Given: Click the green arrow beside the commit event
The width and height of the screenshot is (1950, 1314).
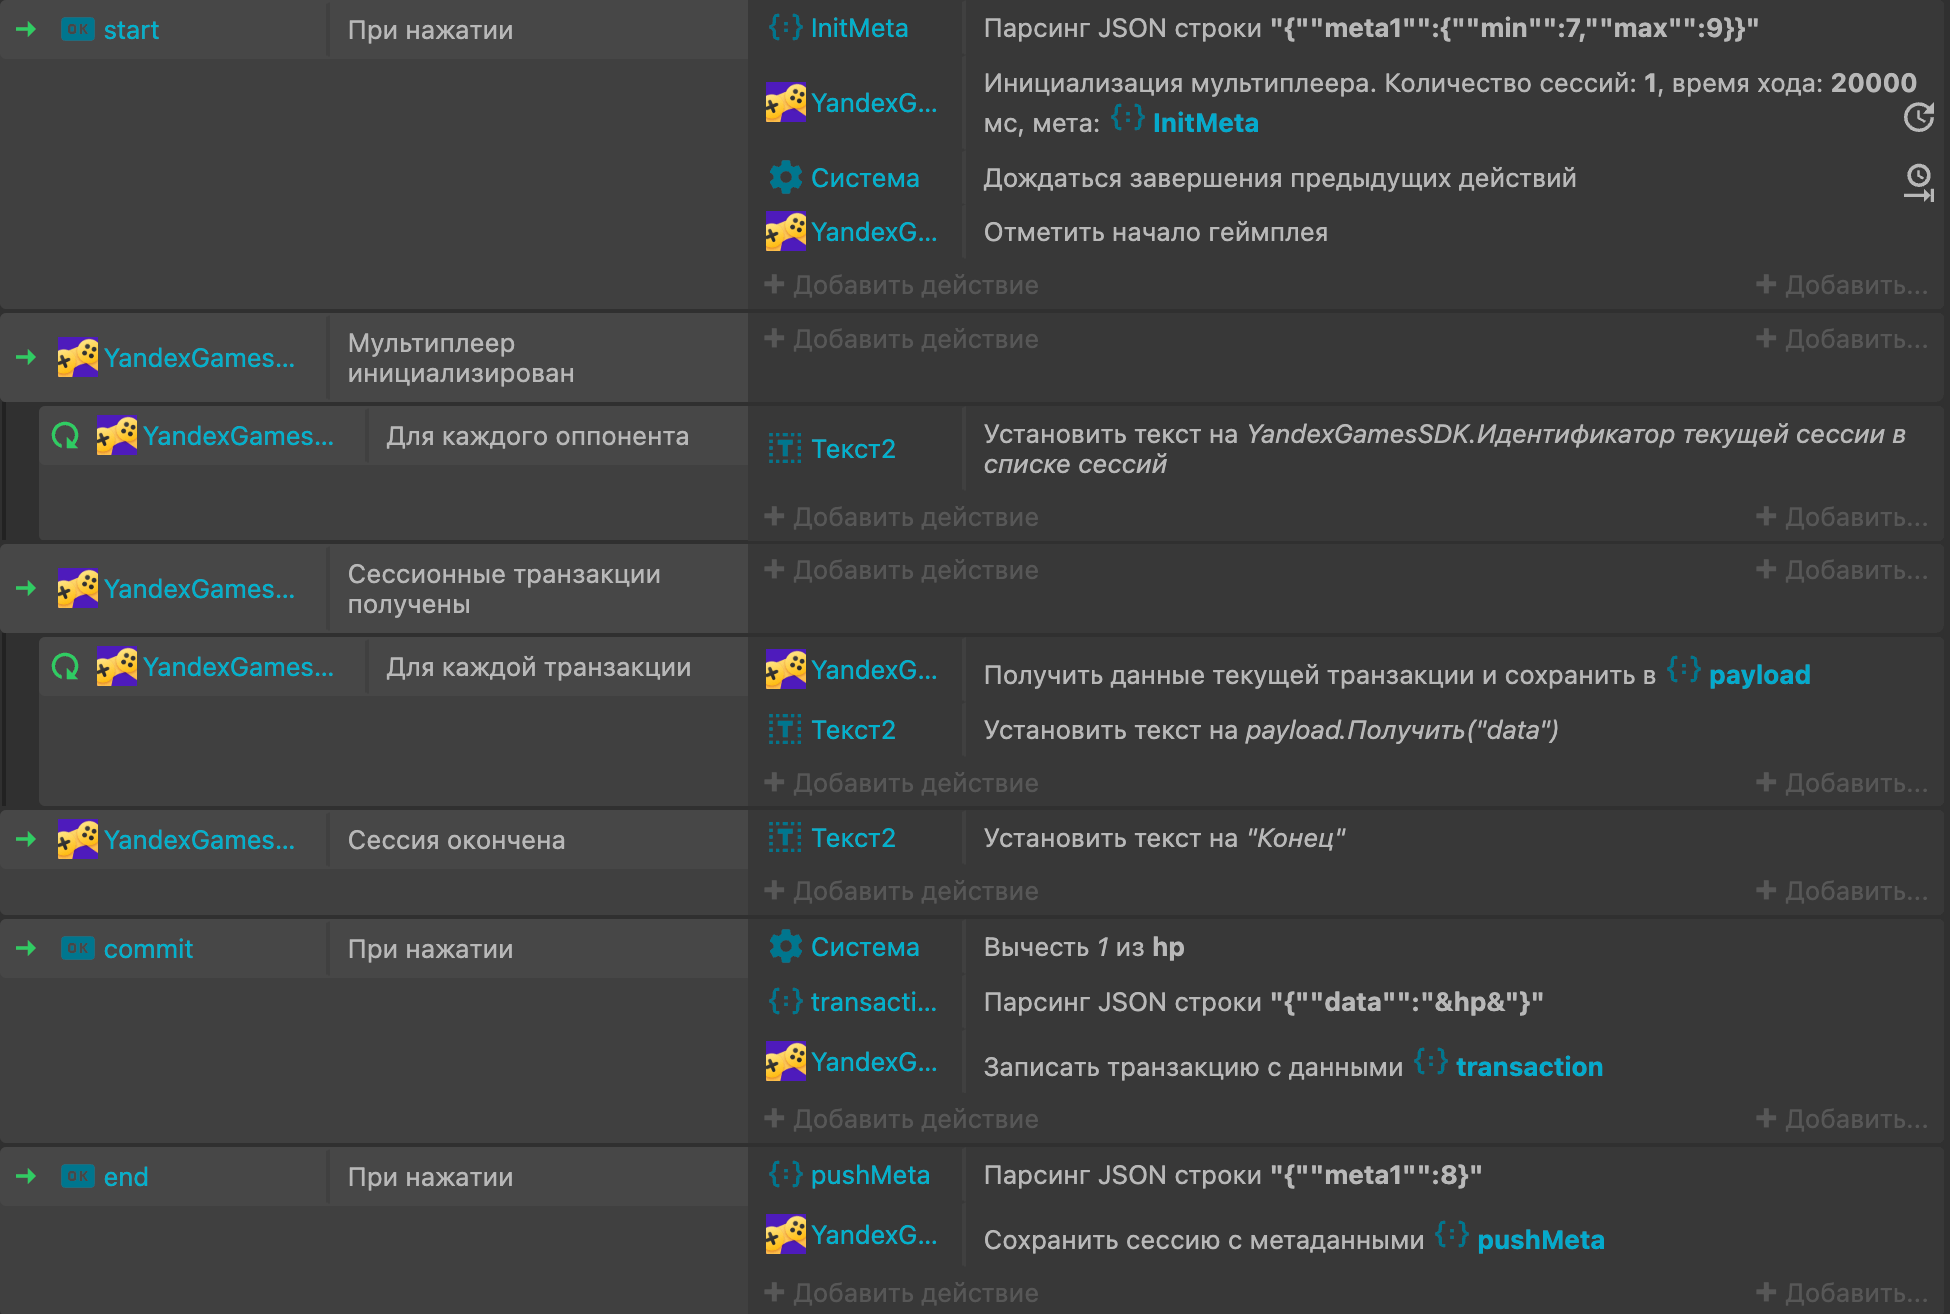Looking at the screenshot, I should click(x=26, y=948).
